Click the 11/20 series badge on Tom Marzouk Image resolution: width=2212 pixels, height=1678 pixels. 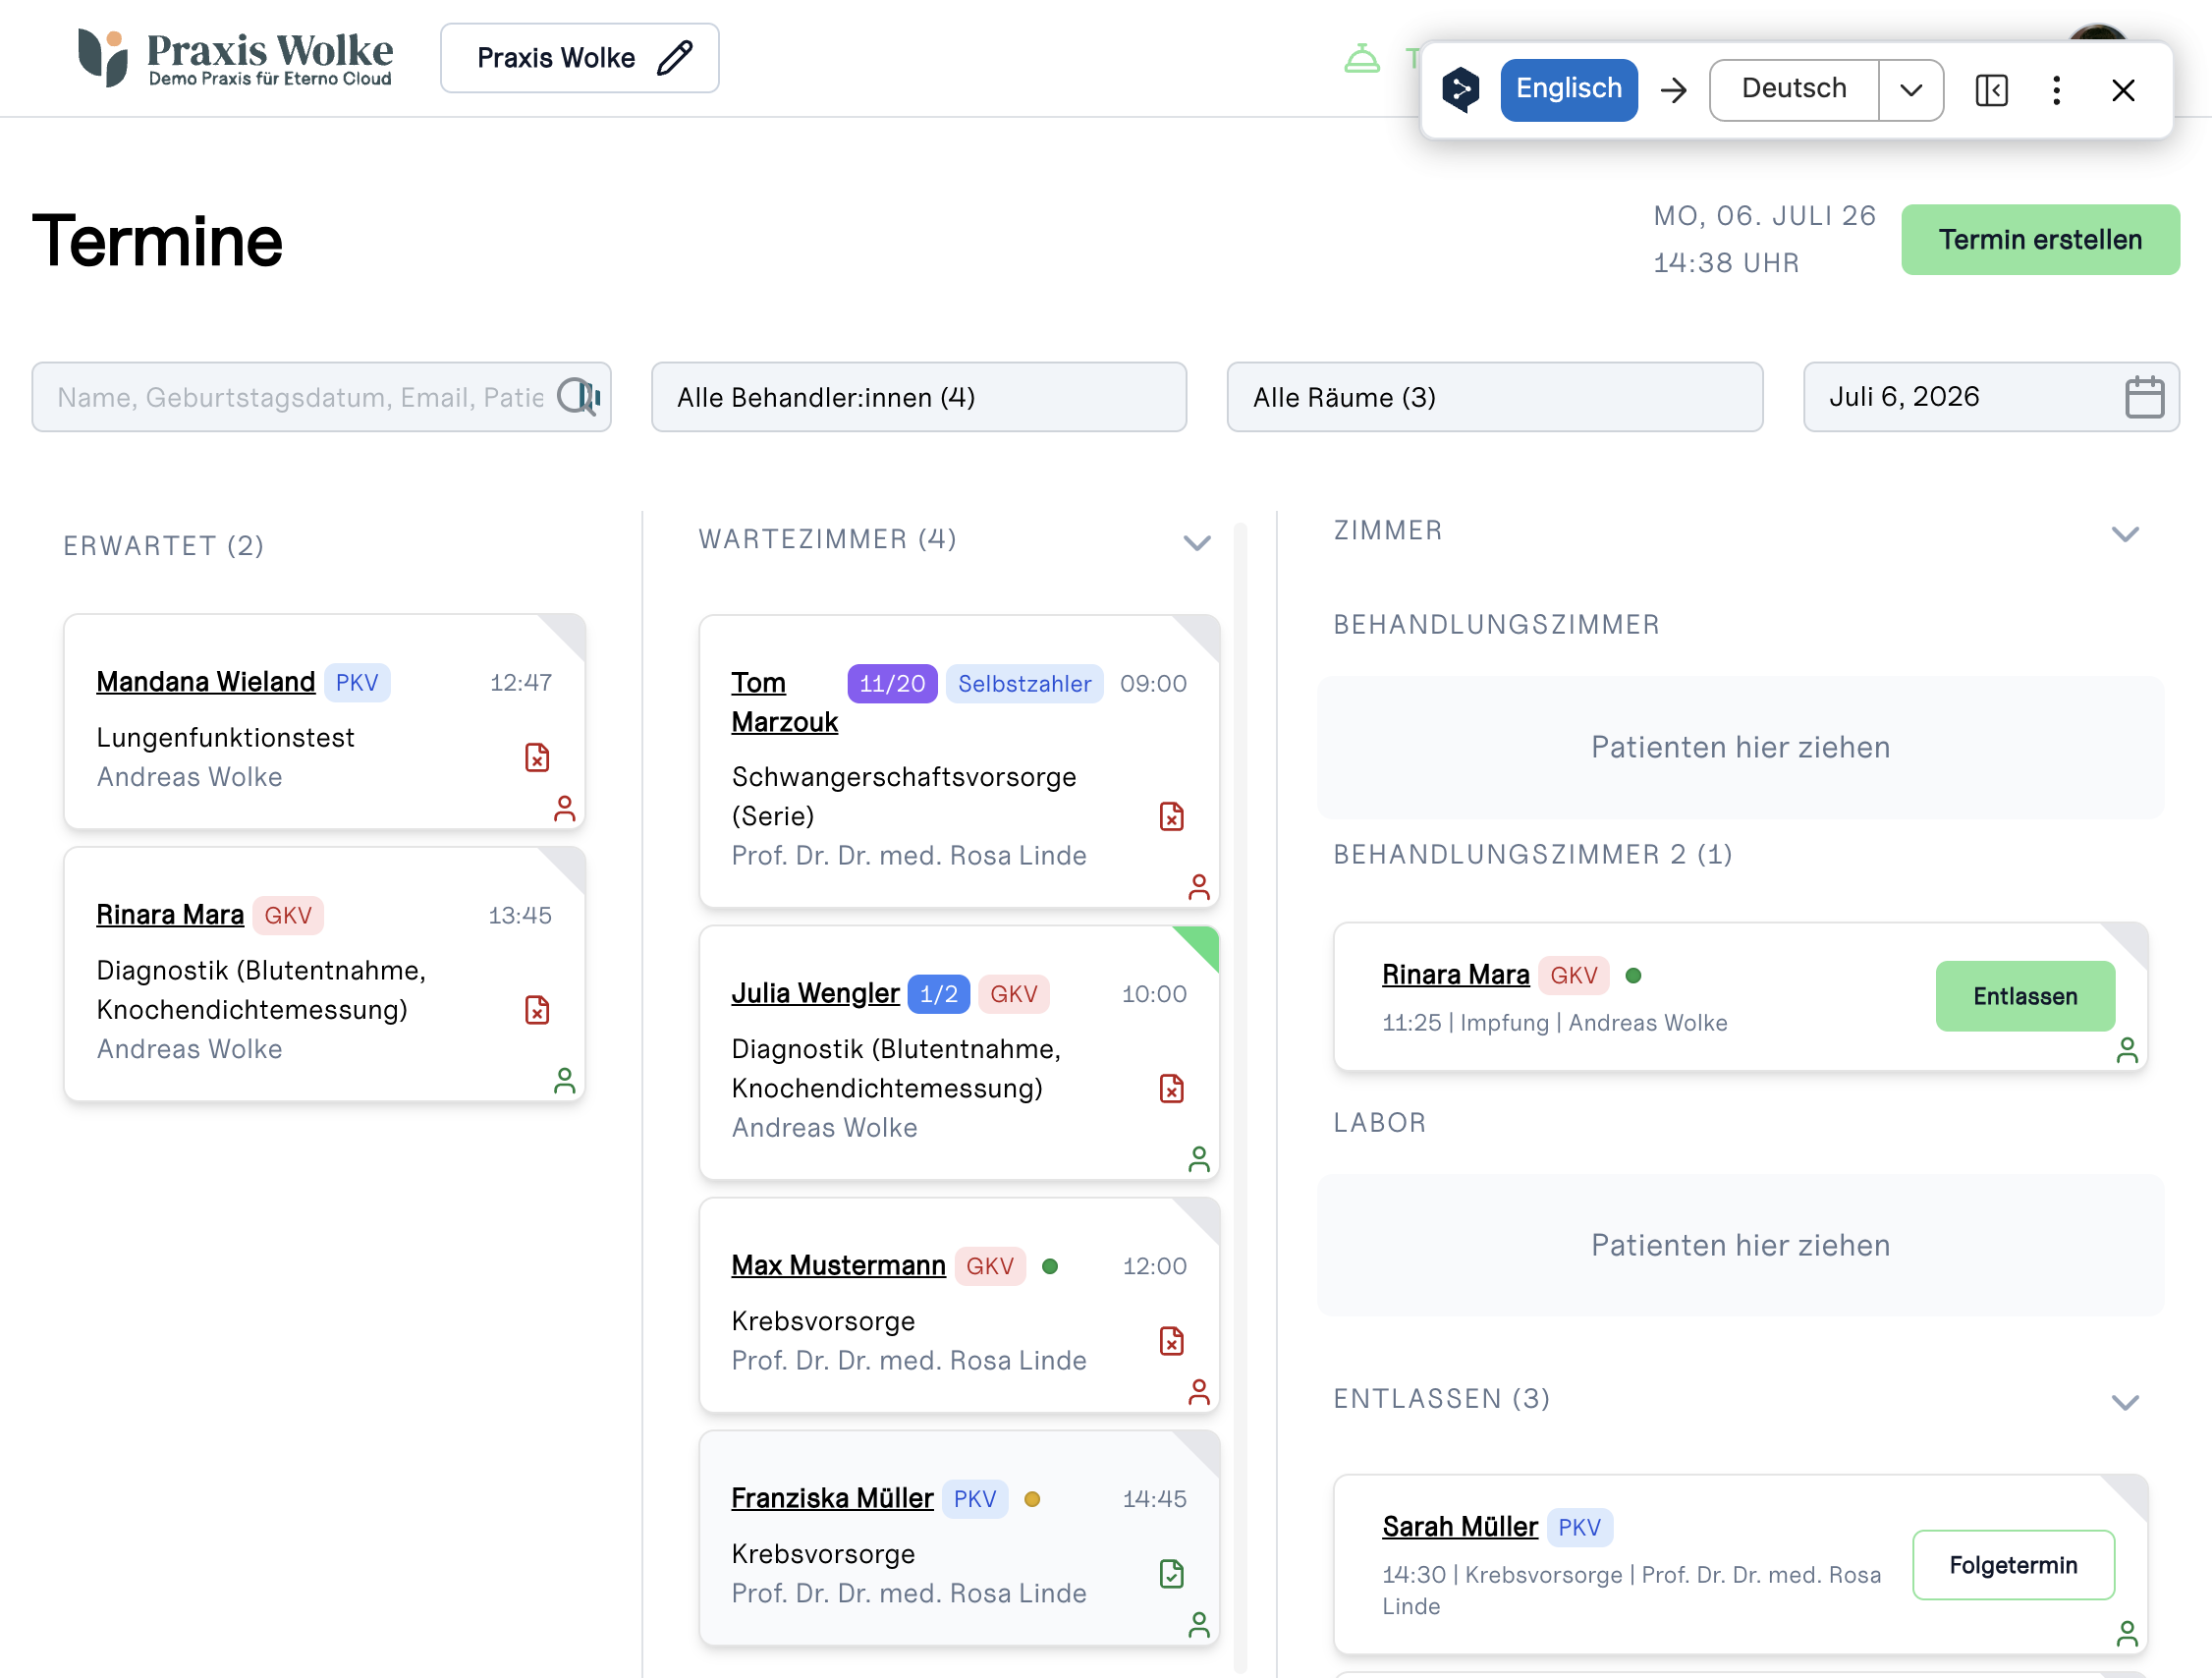pos(892,684)
